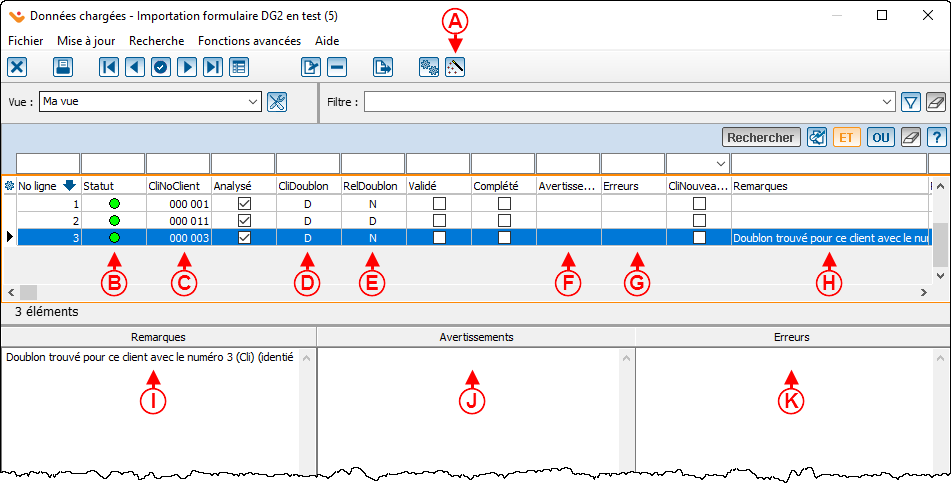
Task: Click the Remarques column filter field
Action: 828,163
